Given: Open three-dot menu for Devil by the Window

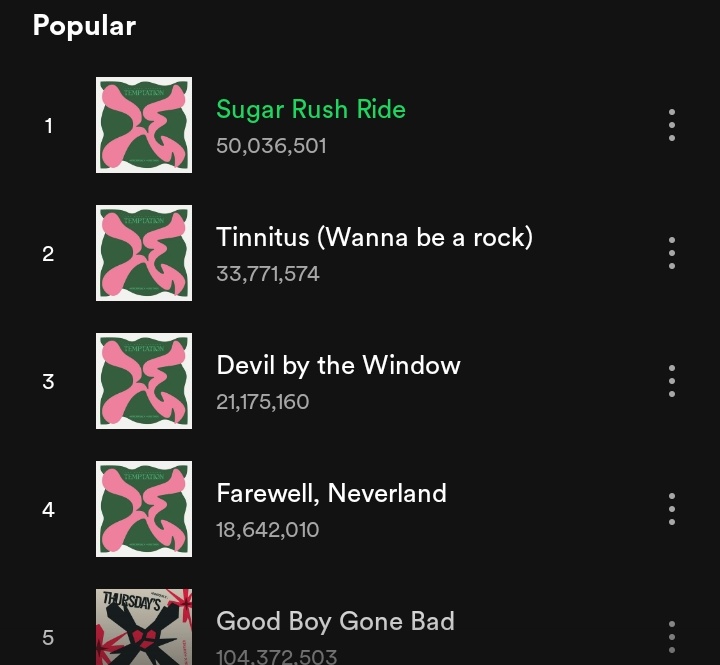Looking at the screenshot, I should [x=671, y=381].
